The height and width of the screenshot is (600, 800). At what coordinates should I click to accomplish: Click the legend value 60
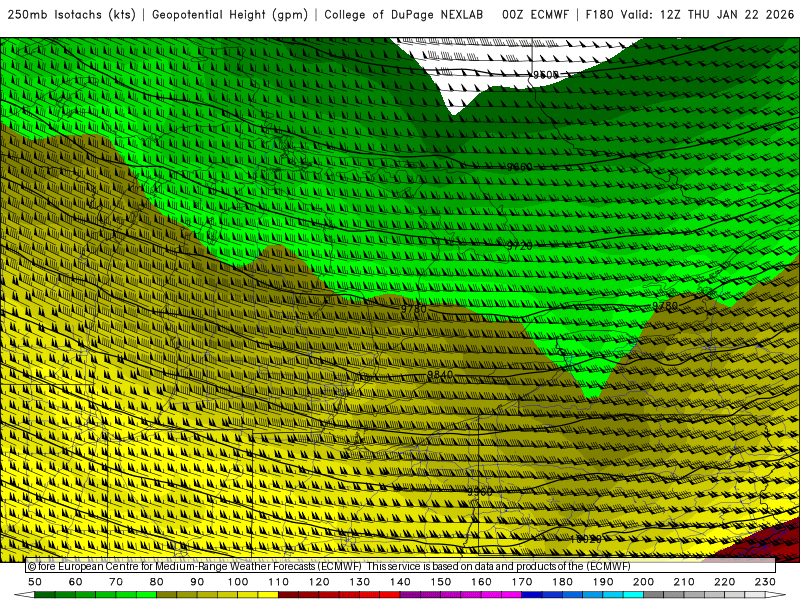(76, 582)
